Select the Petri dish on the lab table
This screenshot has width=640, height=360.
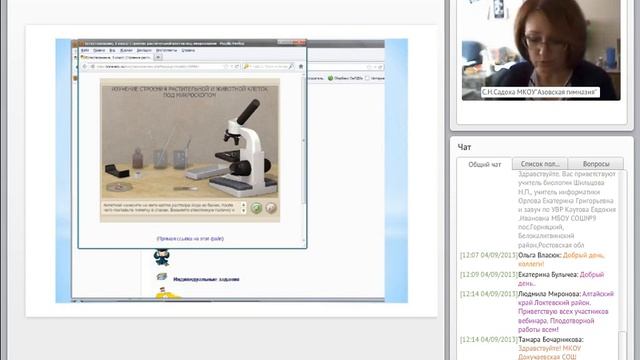tap(119, 187)
